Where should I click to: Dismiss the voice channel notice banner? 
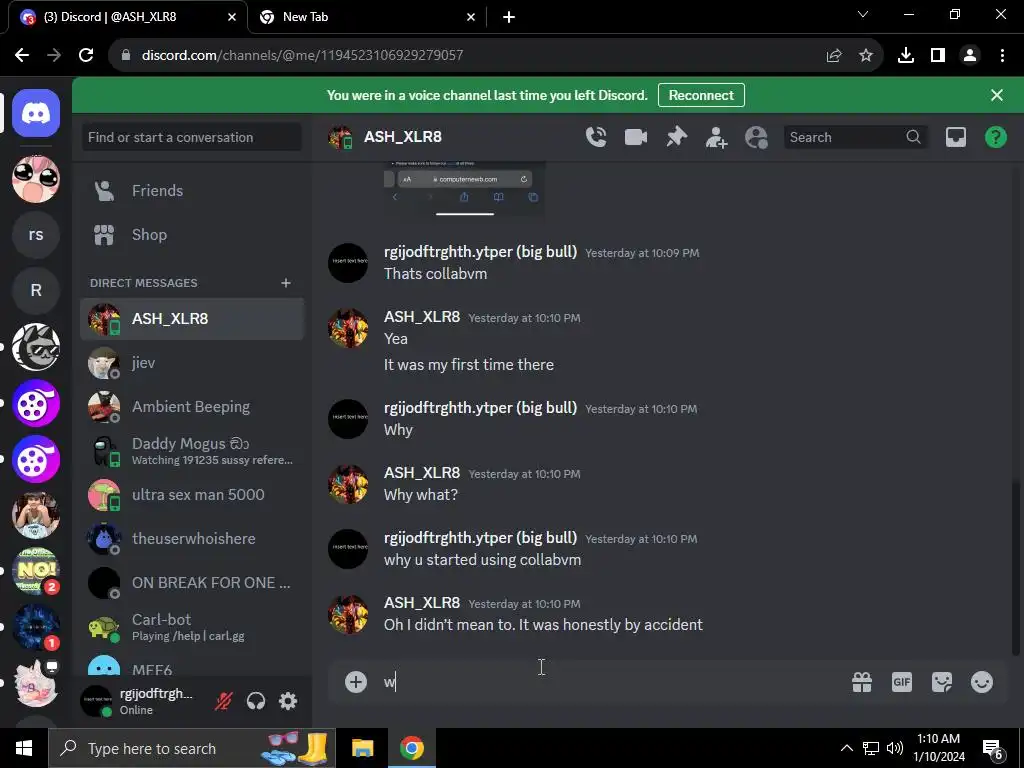(x=996, y=95)
